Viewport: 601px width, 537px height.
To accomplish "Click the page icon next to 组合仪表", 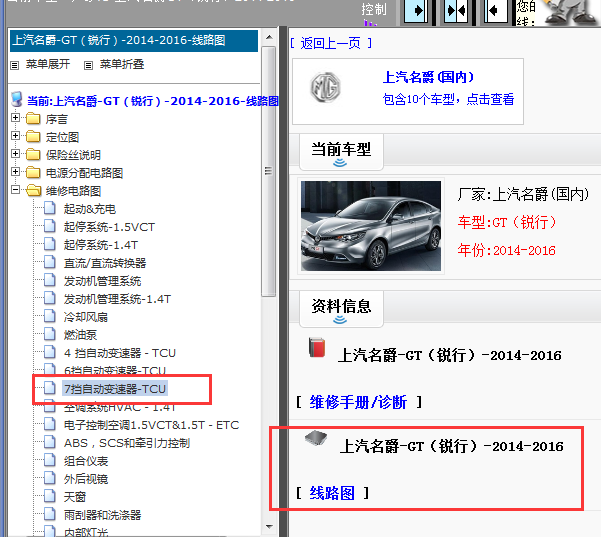I will pos(49,460).
